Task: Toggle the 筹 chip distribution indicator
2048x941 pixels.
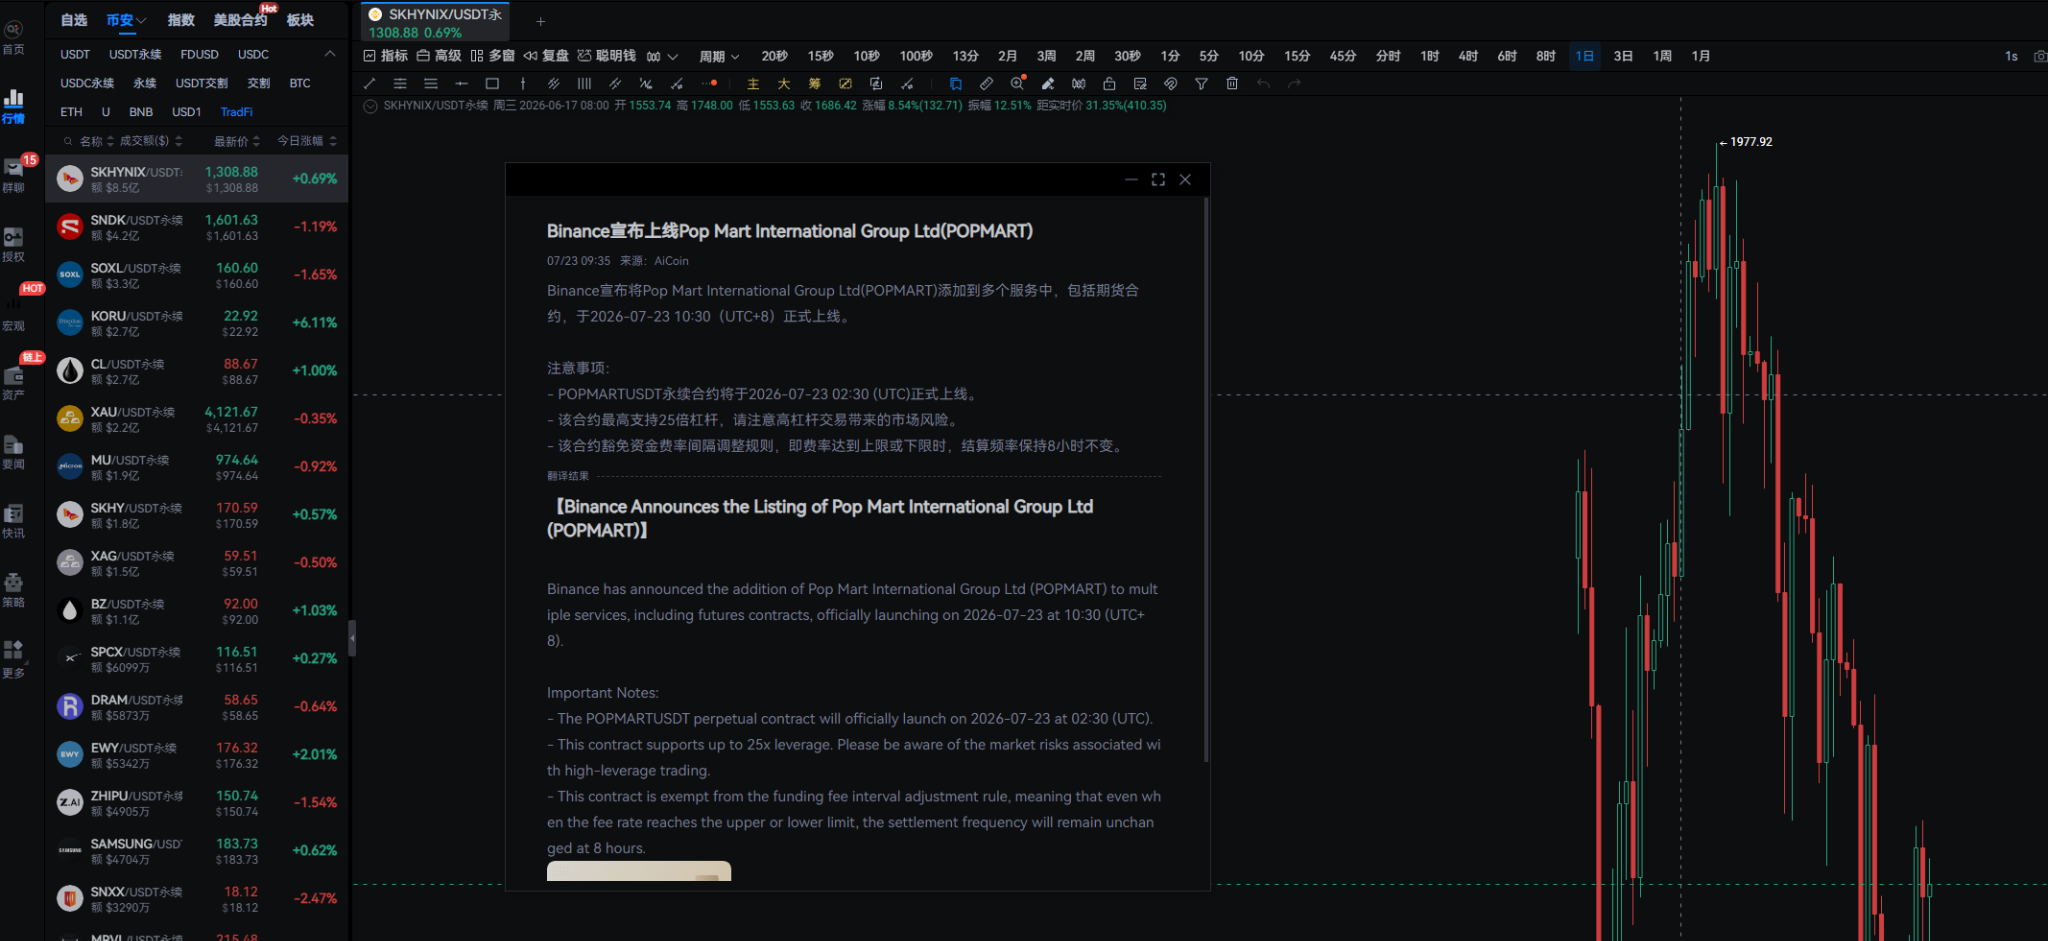Action: coord(814,84)
